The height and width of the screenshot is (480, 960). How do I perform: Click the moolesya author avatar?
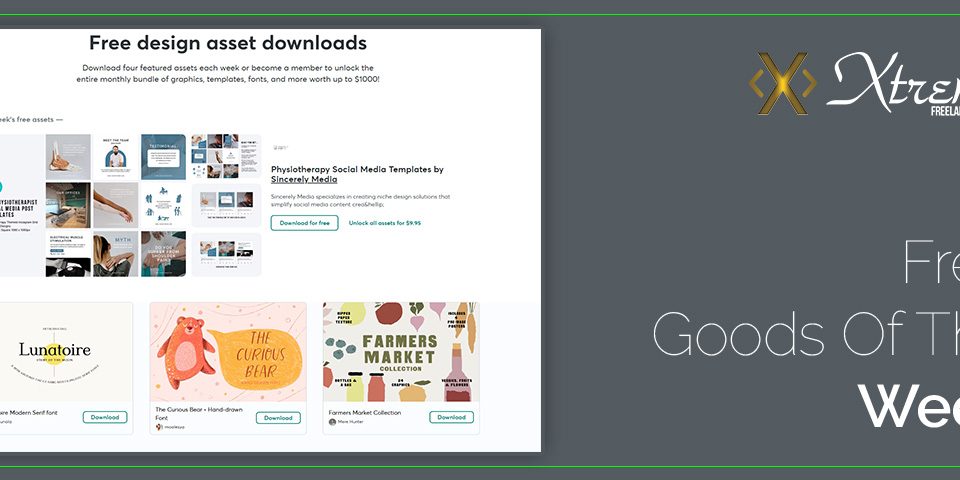click(159, 427)
